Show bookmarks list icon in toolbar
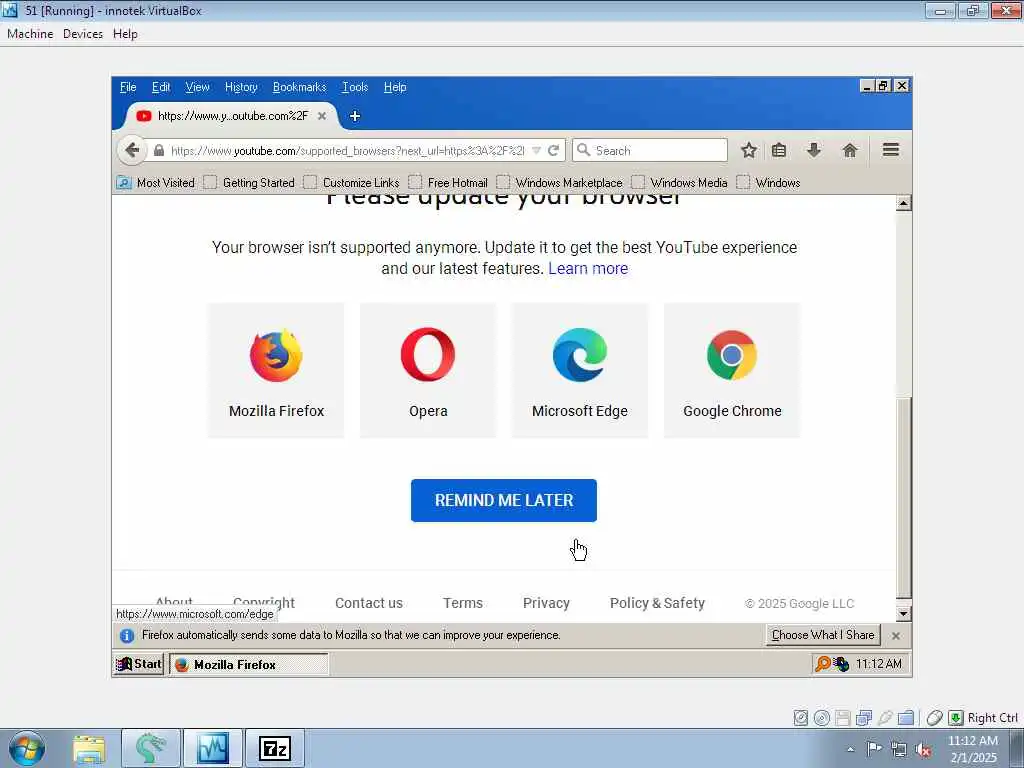The image size is (1024, 768). pyautogui.click(x=778, y=151)
